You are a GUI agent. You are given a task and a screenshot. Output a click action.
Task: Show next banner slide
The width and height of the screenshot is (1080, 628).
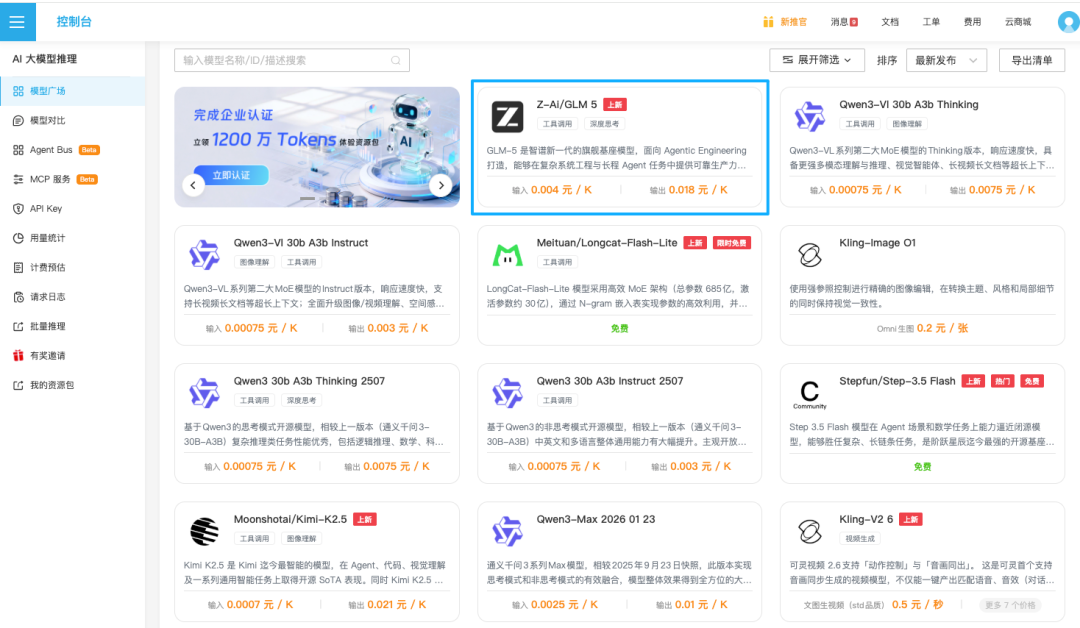[x=441, y=185]
